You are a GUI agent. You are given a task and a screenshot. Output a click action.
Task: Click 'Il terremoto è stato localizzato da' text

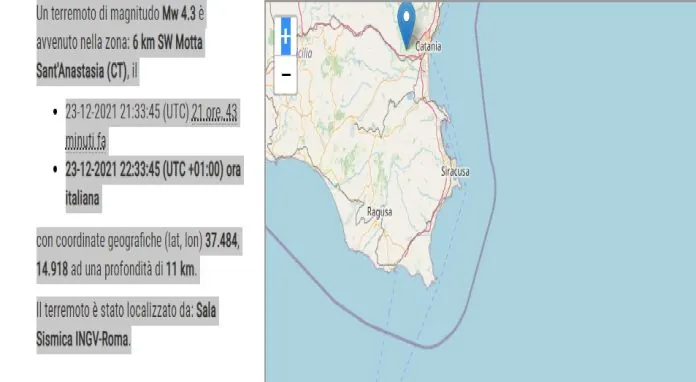click(x=115, y=311)
